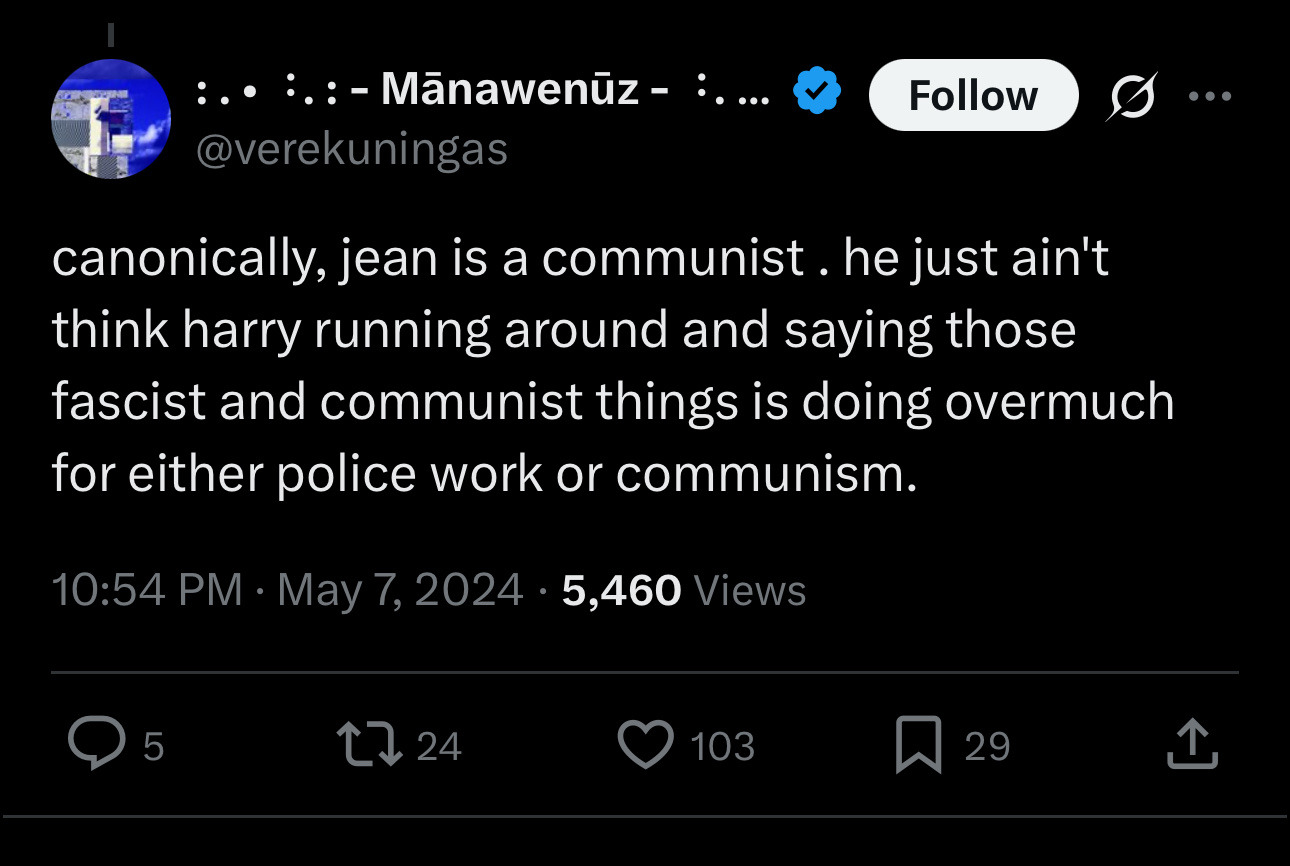Bookmark this post with the bookmark icon
Screen dimensions: 1290x866
pos(917,746)
